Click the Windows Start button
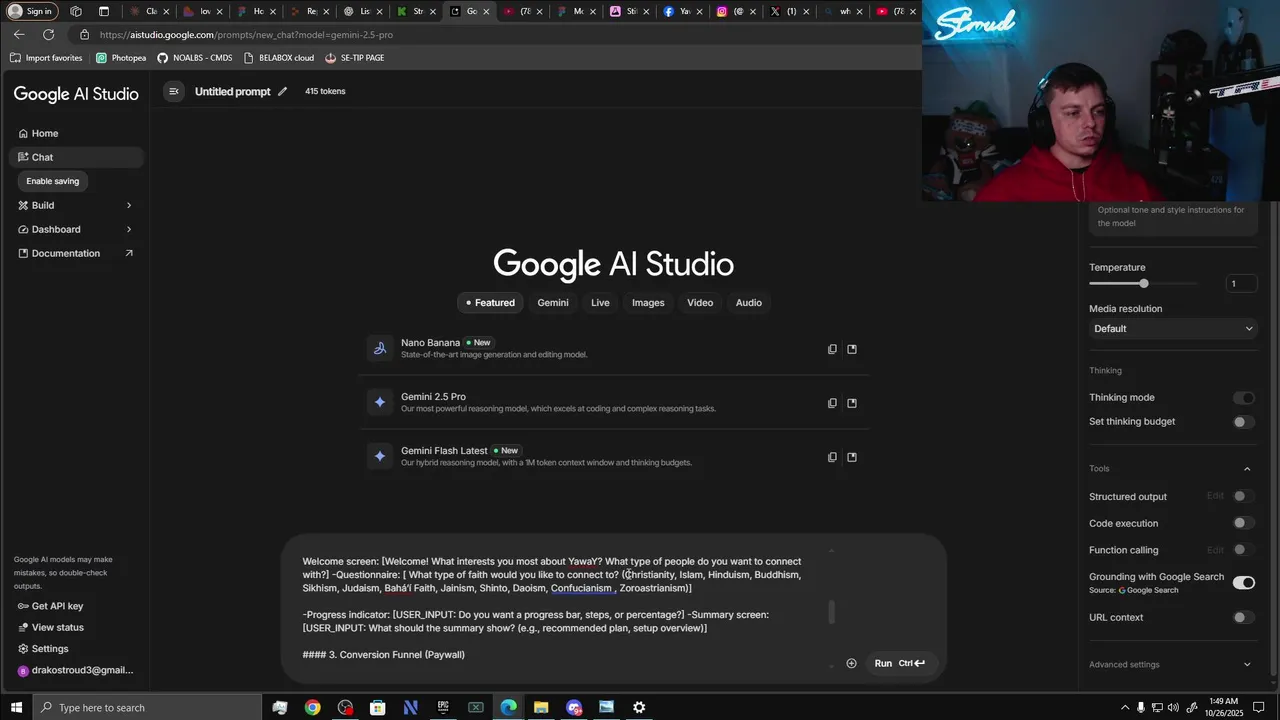Screen dimensions: 1280x720 [x=16, y=707]
